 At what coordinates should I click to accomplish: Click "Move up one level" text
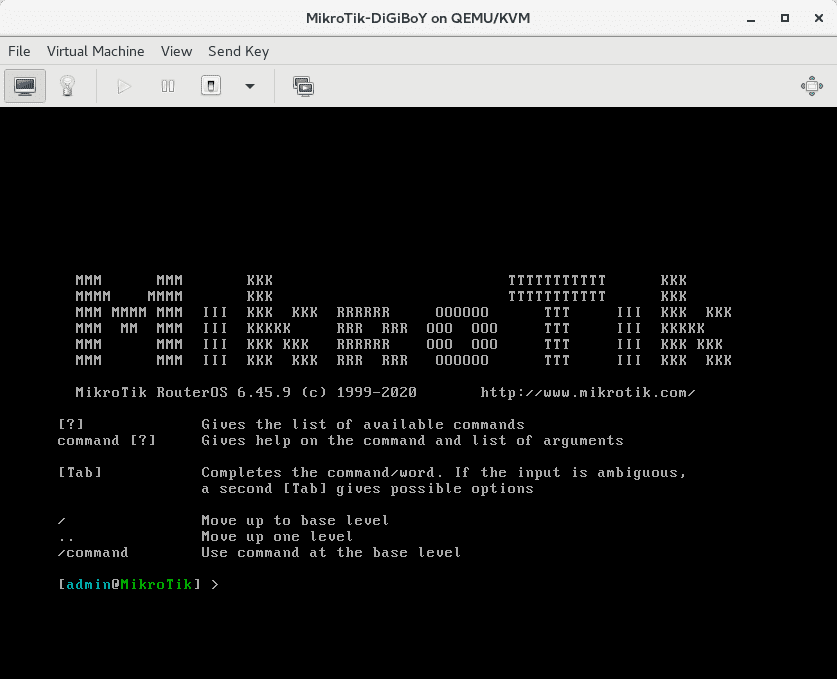click(277, 536)
